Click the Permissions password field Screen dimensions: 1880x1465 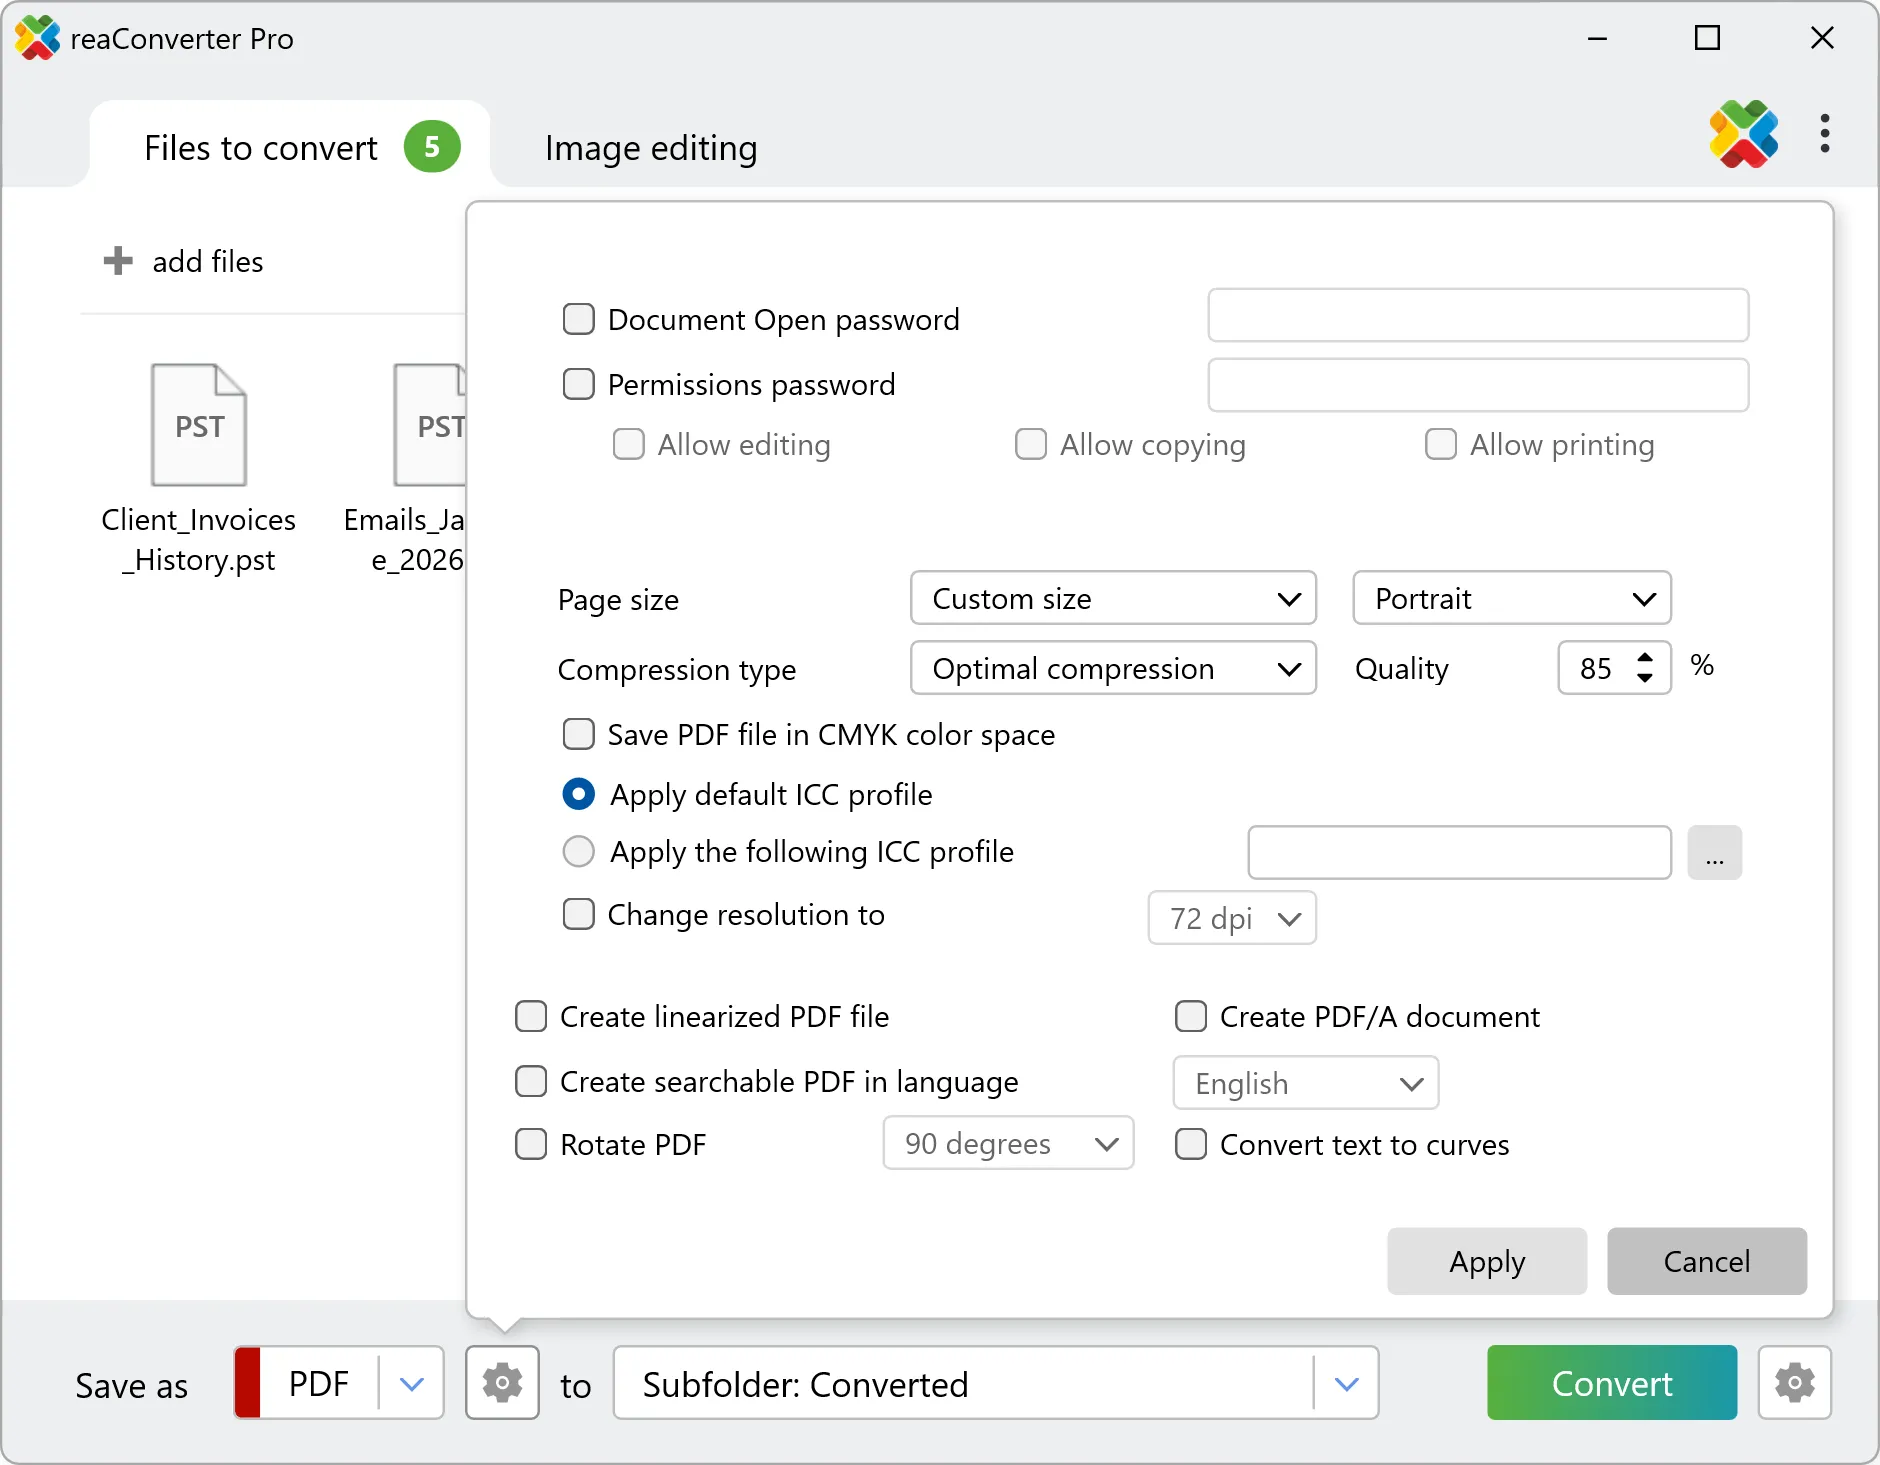(1478, 385)
